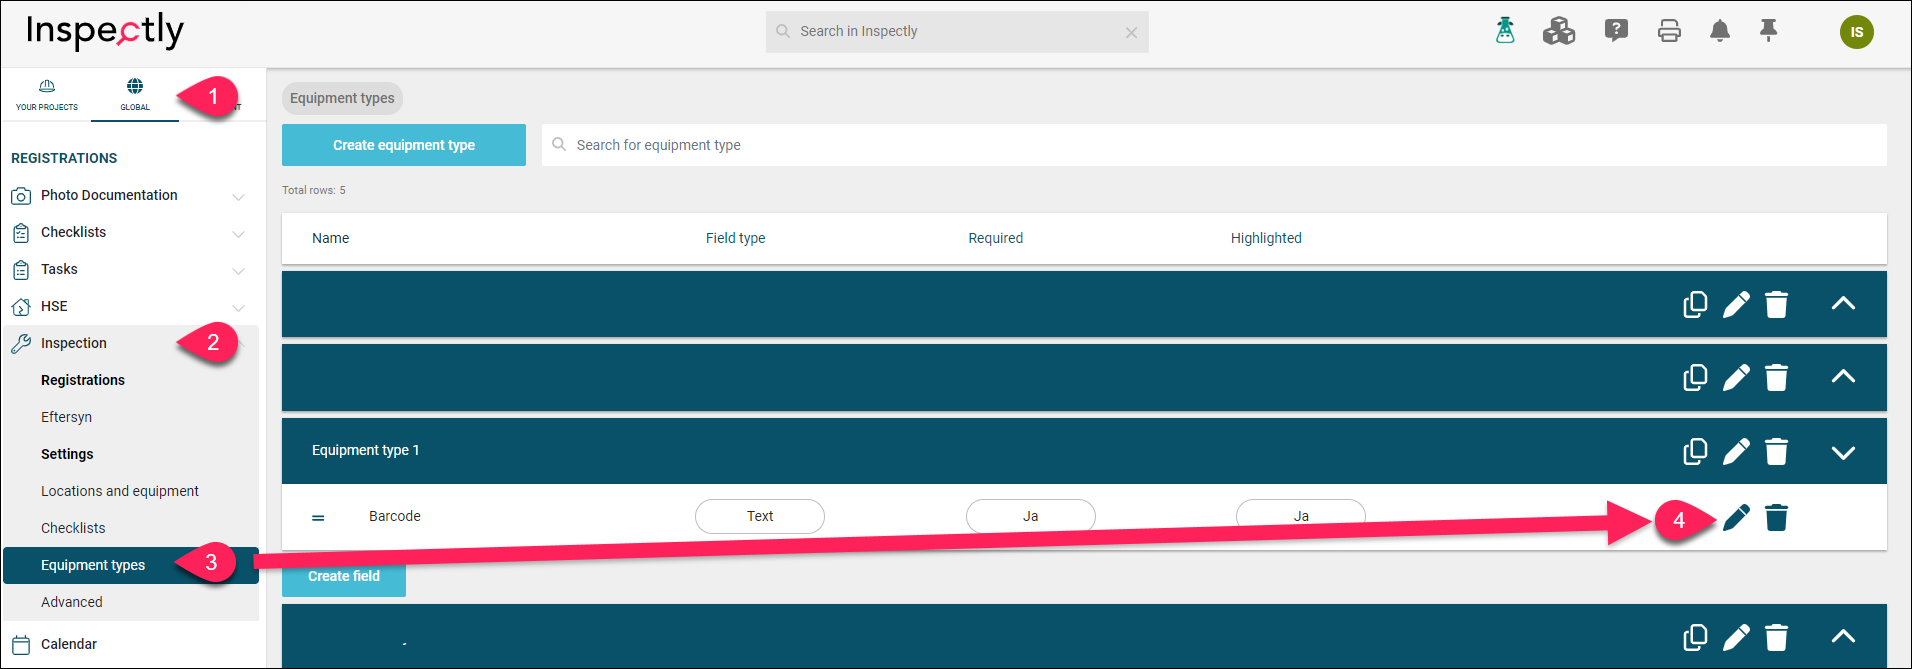Open HSE menu item
The width and height of the screenshot is (1912, 669).
(x=54, y=306)
